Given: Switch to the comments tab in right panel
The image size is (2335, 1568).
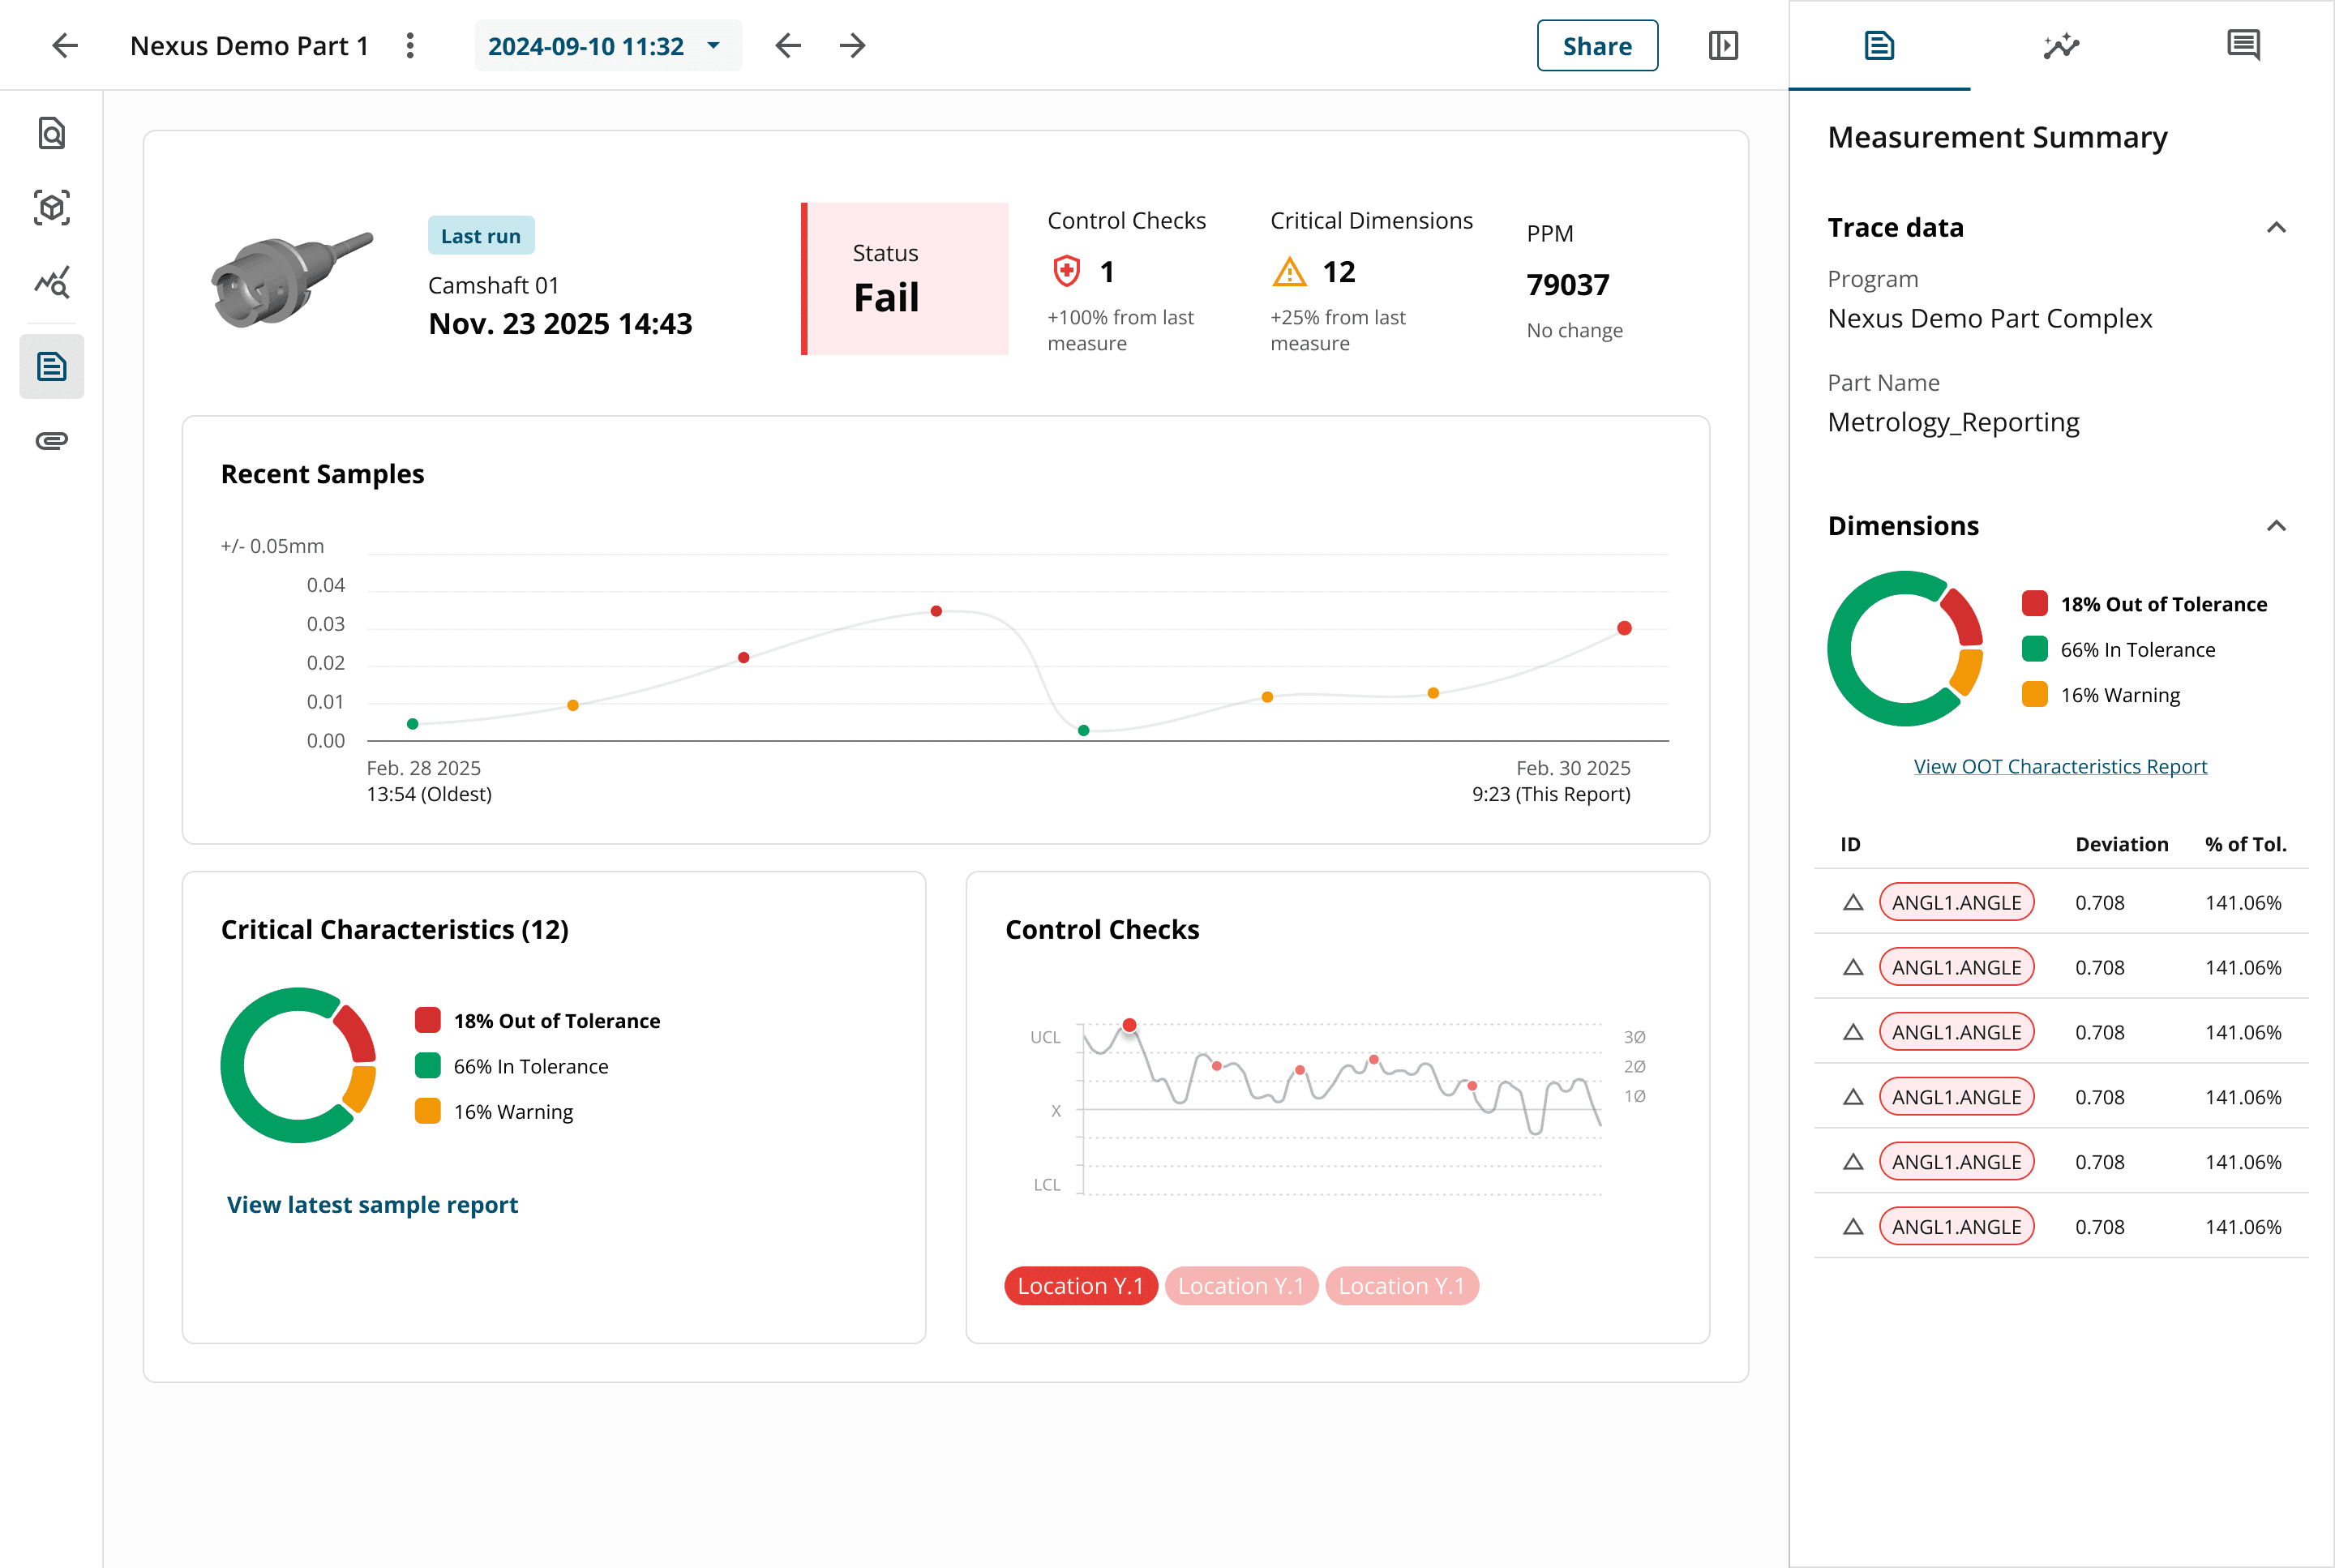Looking at the screenshot, I should click(2243, 46).
